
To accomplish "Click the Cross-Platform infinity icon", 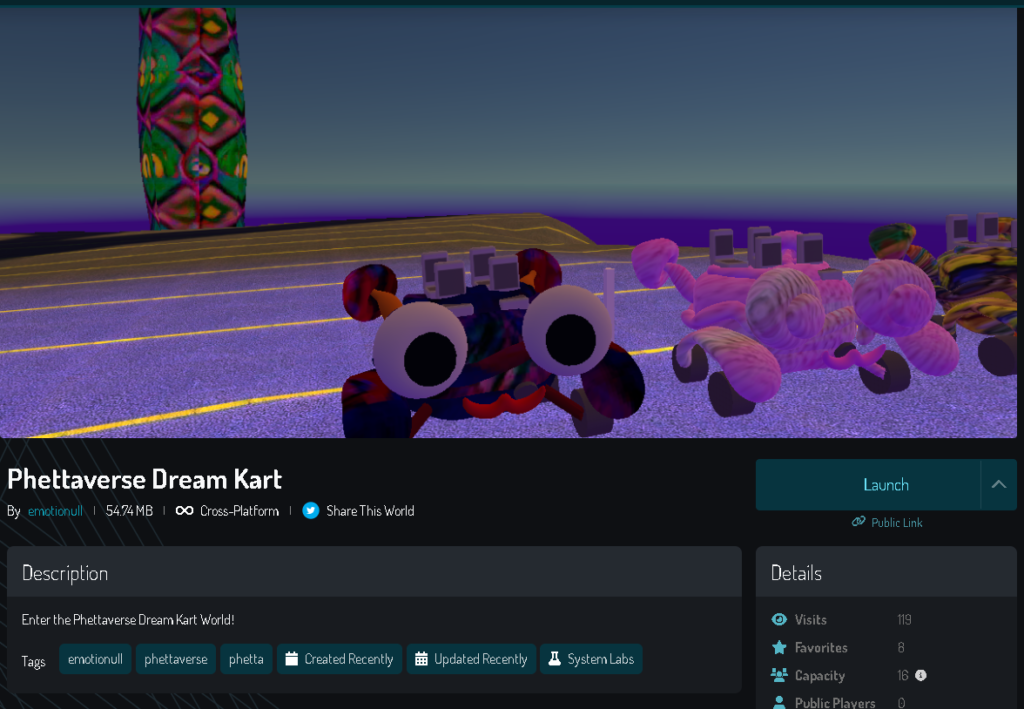I will (x=184, y=511).
